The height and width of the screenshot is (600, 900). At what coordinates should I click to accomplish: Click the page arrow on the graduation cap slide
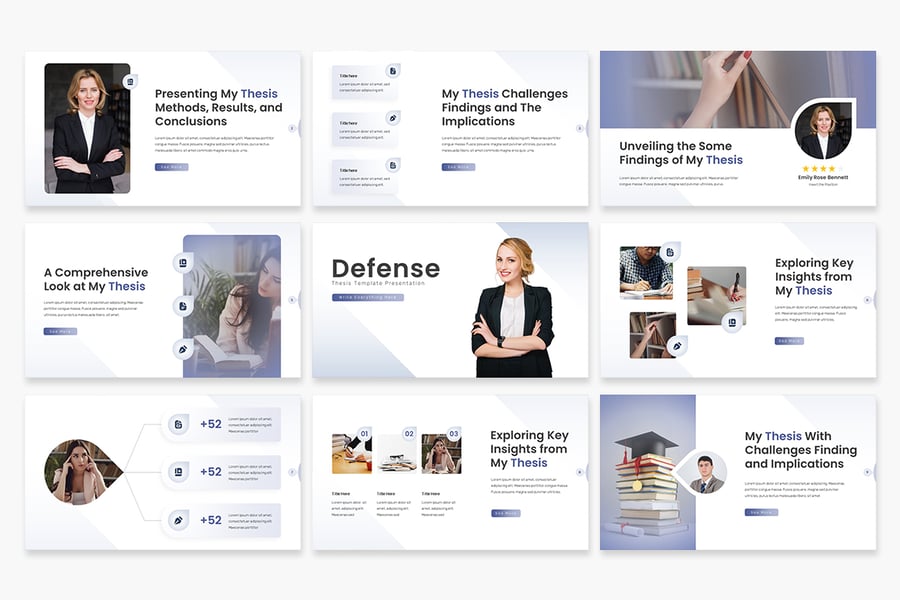[867, 471]
